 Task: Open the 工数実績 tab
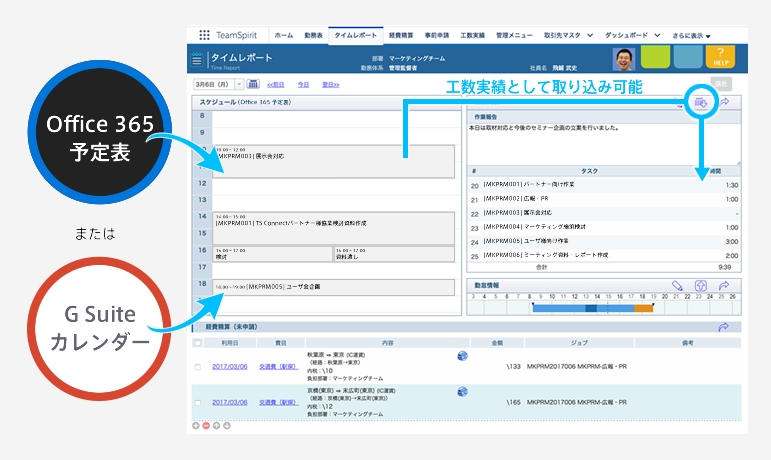(x=473, y=35)
